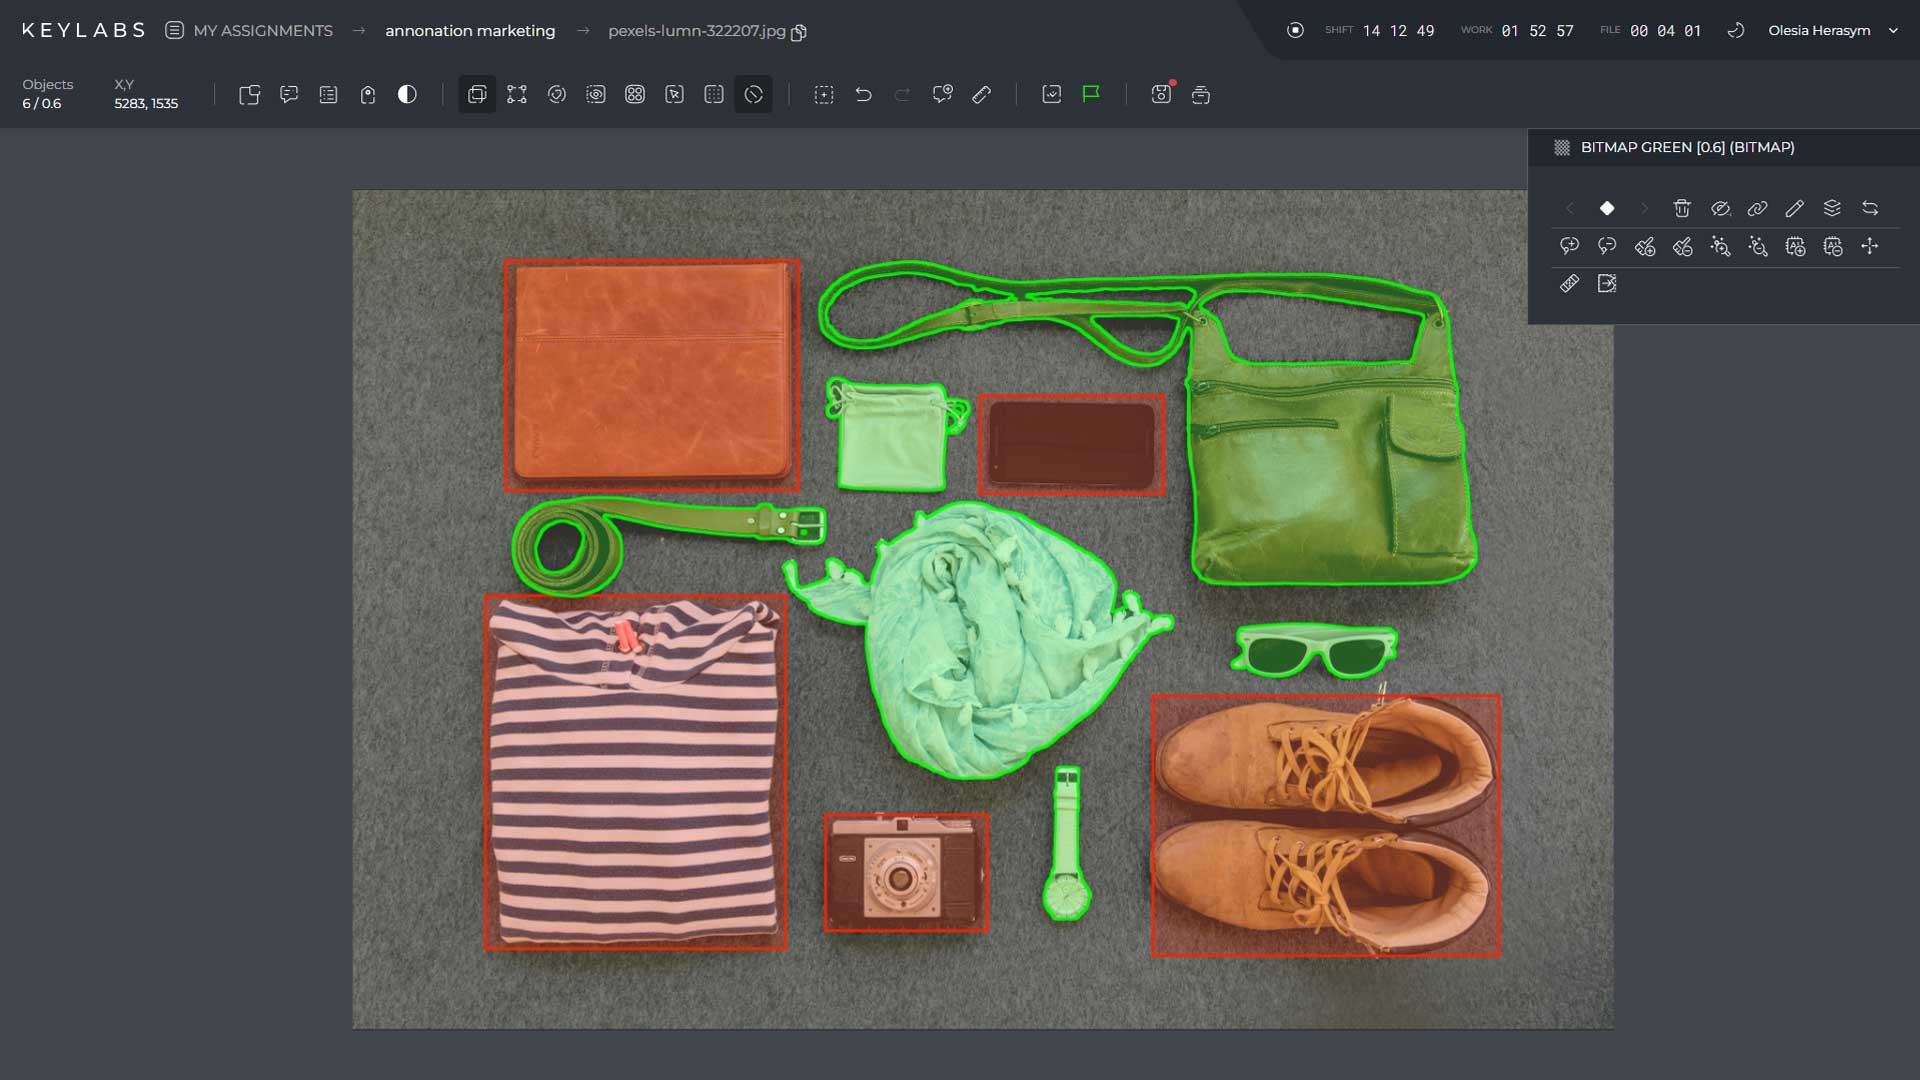This screenshot has height=1080, width=1920.
Task: Toggle visibility of the selected object
Action: pos(1721,209)
